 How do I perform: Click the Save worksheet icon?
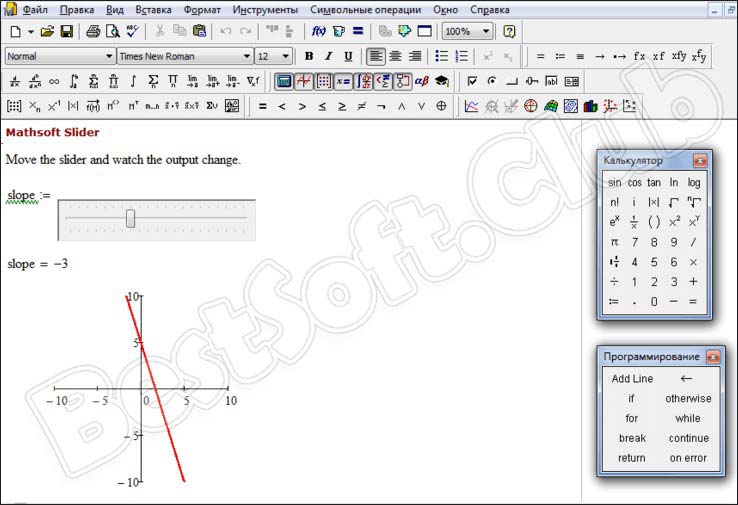tap(66, 31)
